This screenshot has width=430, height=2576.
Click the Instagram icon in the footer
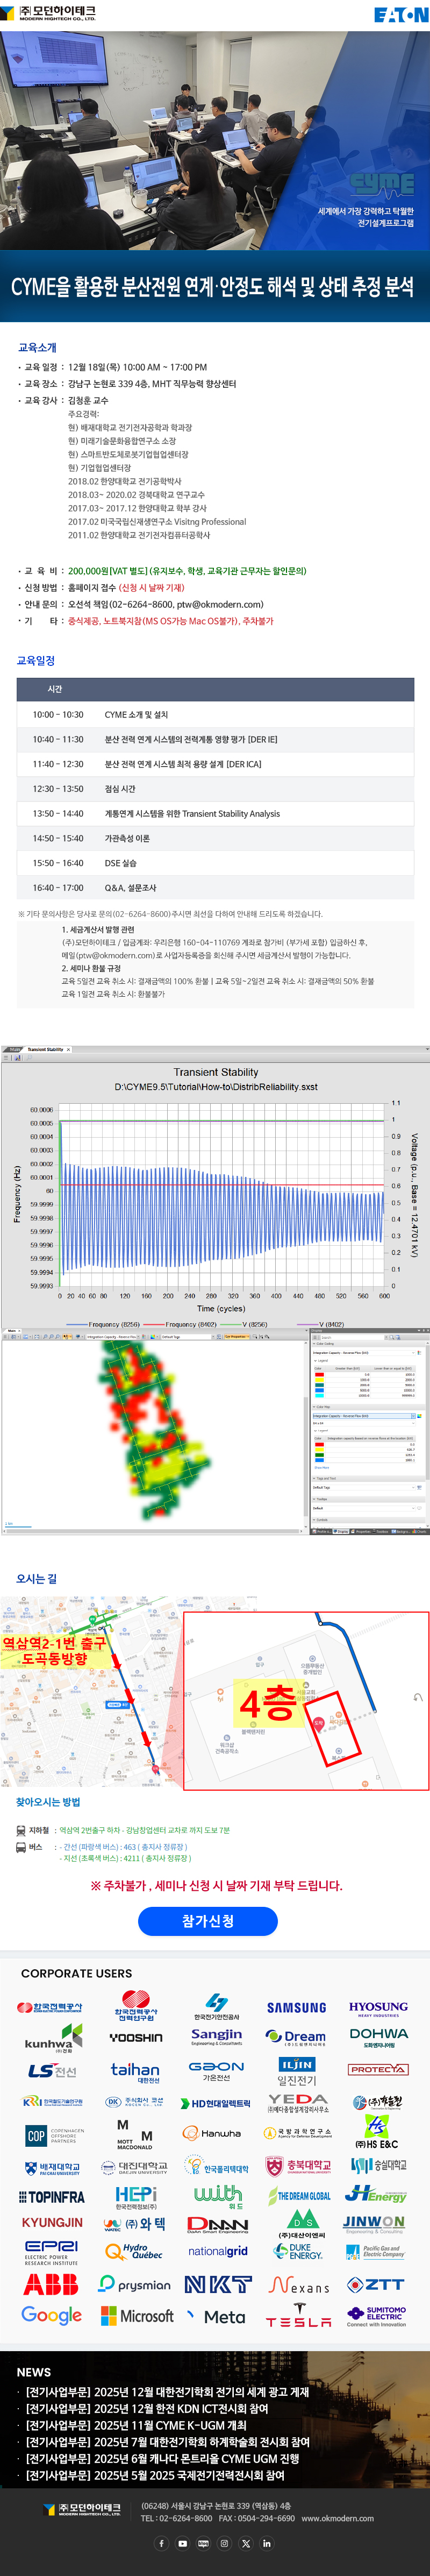pyautogui.click(x=224, y=2543)
